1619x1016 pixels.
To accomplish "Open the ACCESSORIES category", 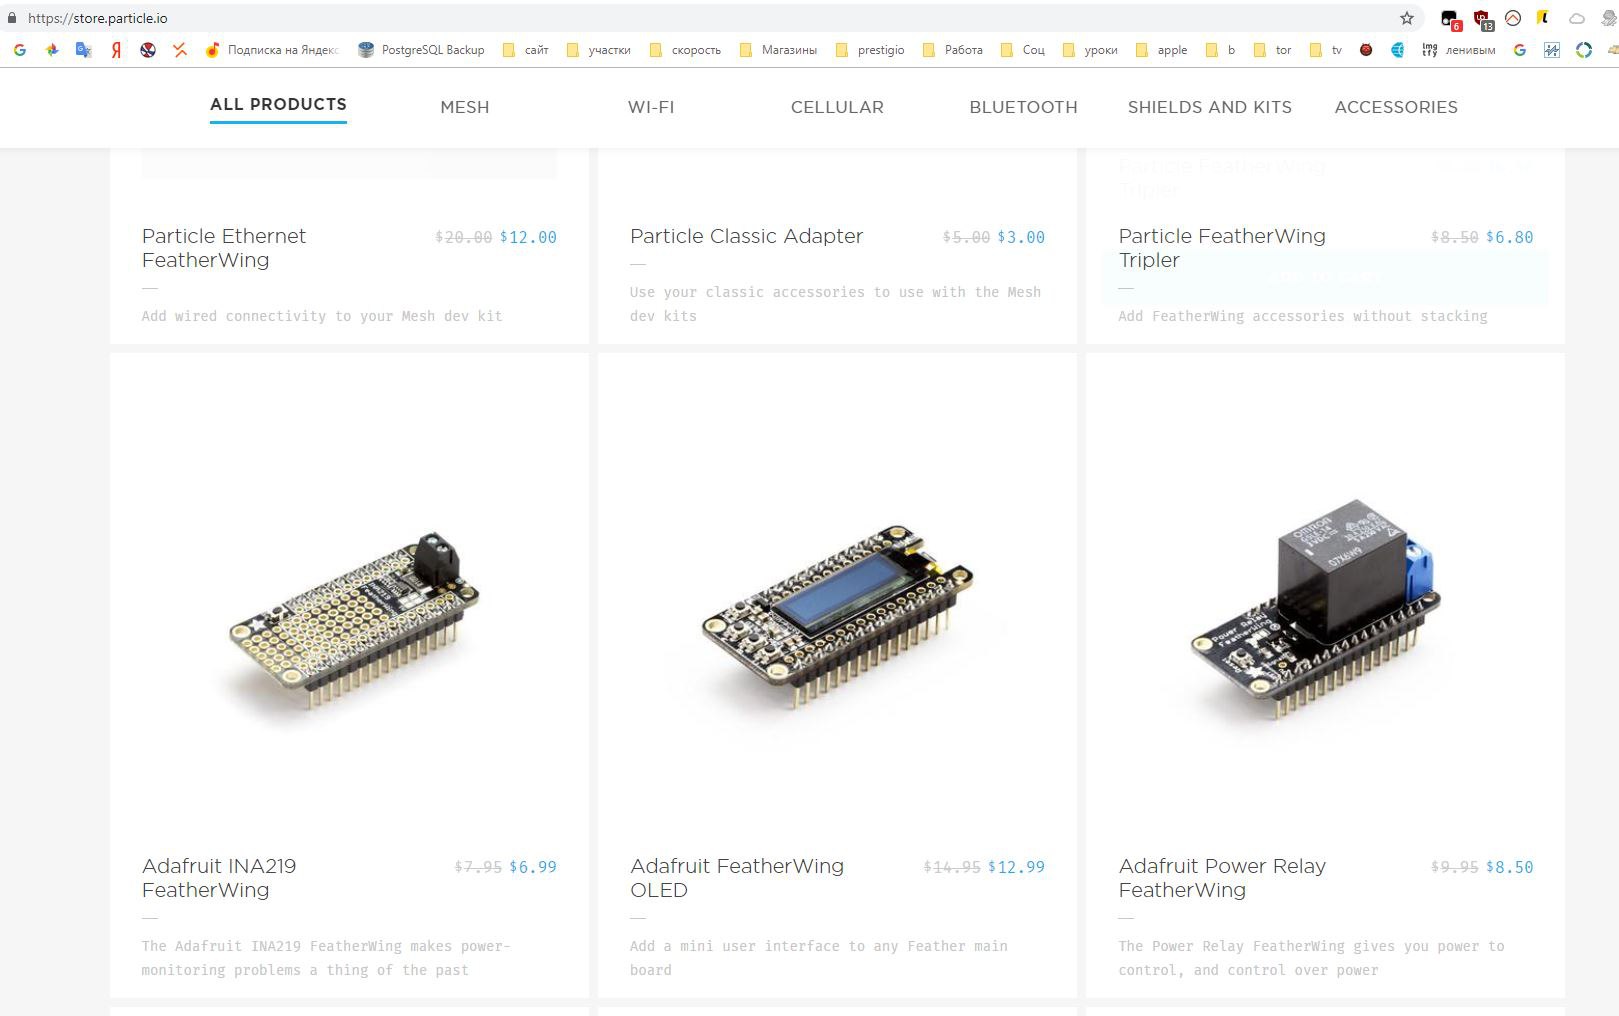I will (1396, 107).
